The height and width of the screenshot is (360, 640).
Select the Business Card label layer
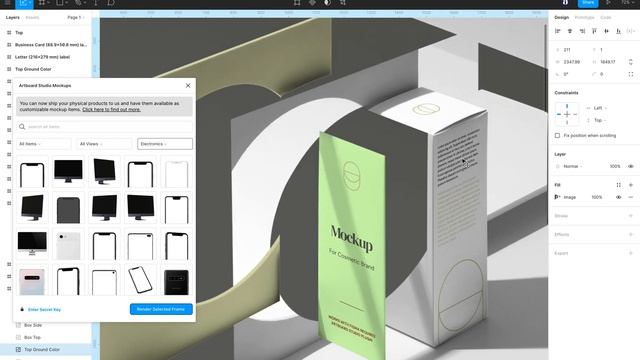51,45
